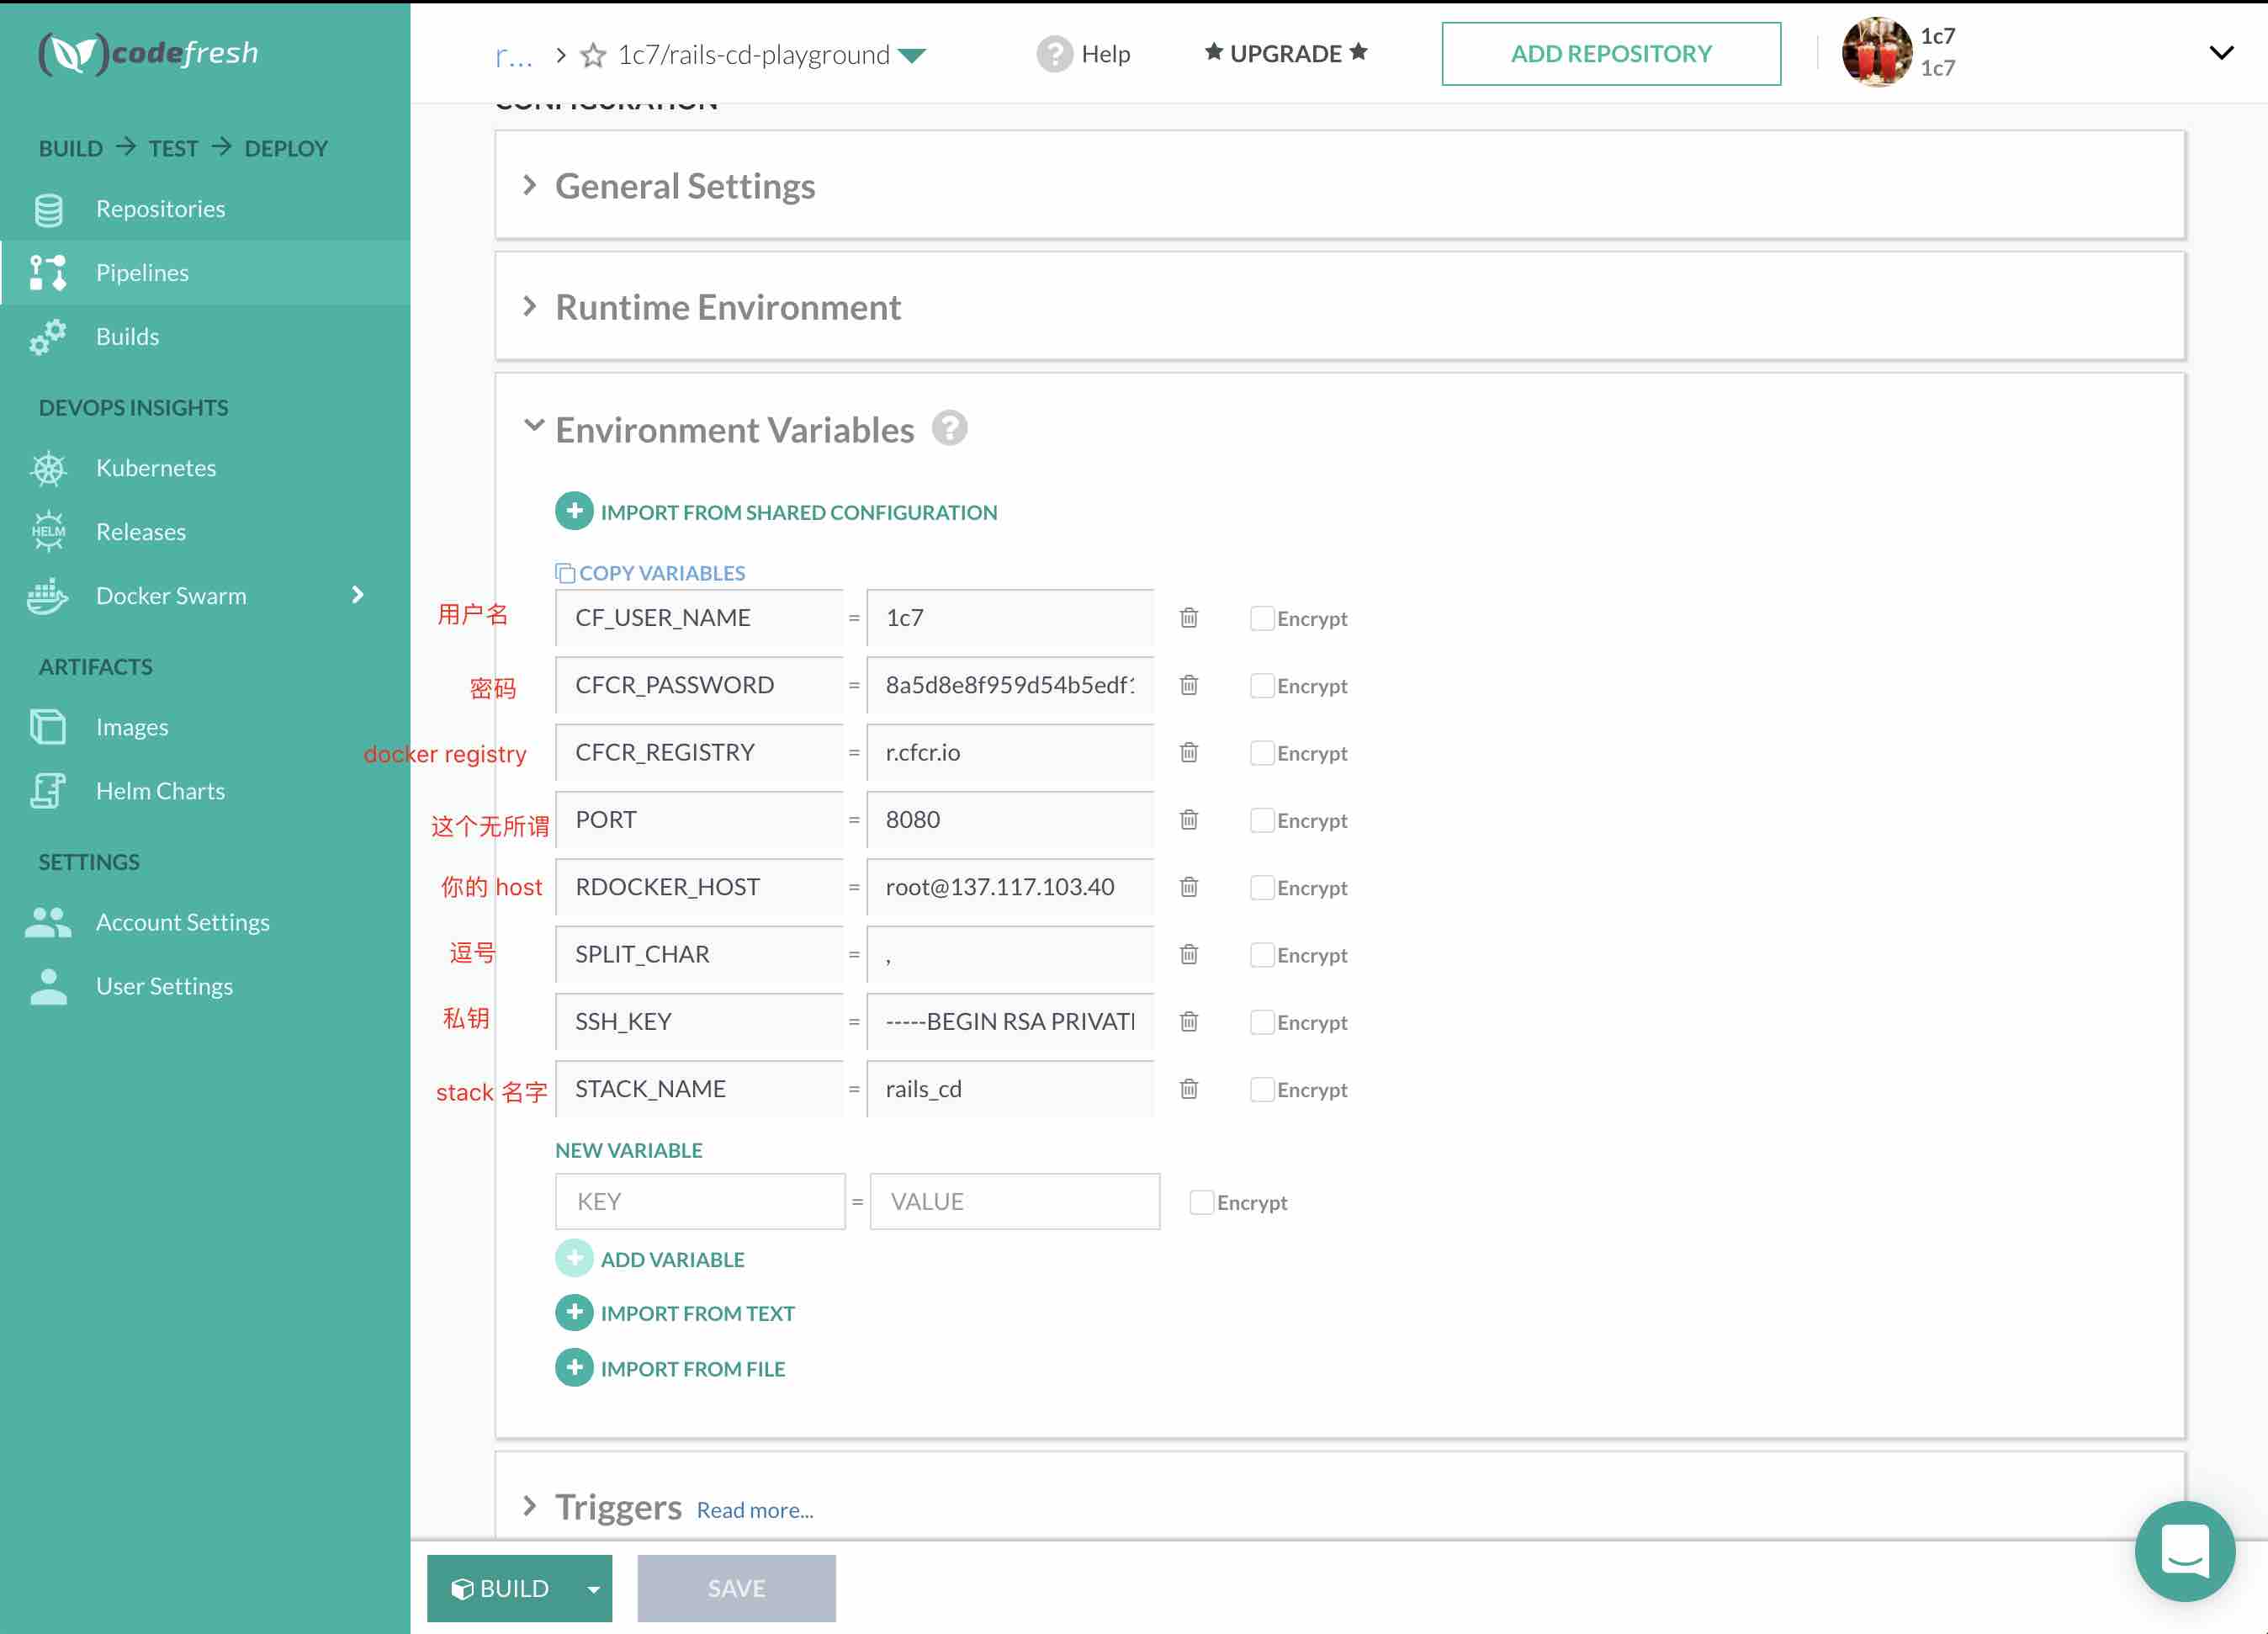The width and height of the screenshot is (2268, 1634).
Task: Click the Import From File plus icon
Action: [574, 1367]
